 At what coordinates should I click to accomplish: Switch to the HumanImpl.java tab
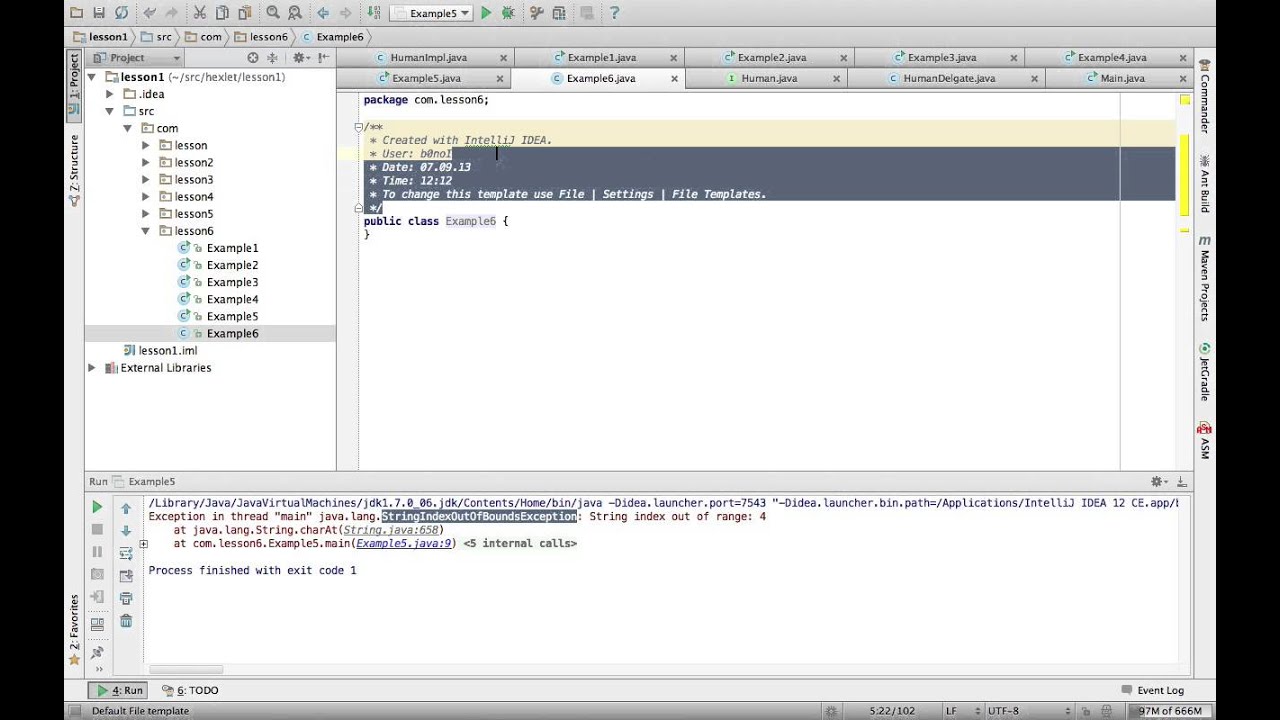(427, 58)
